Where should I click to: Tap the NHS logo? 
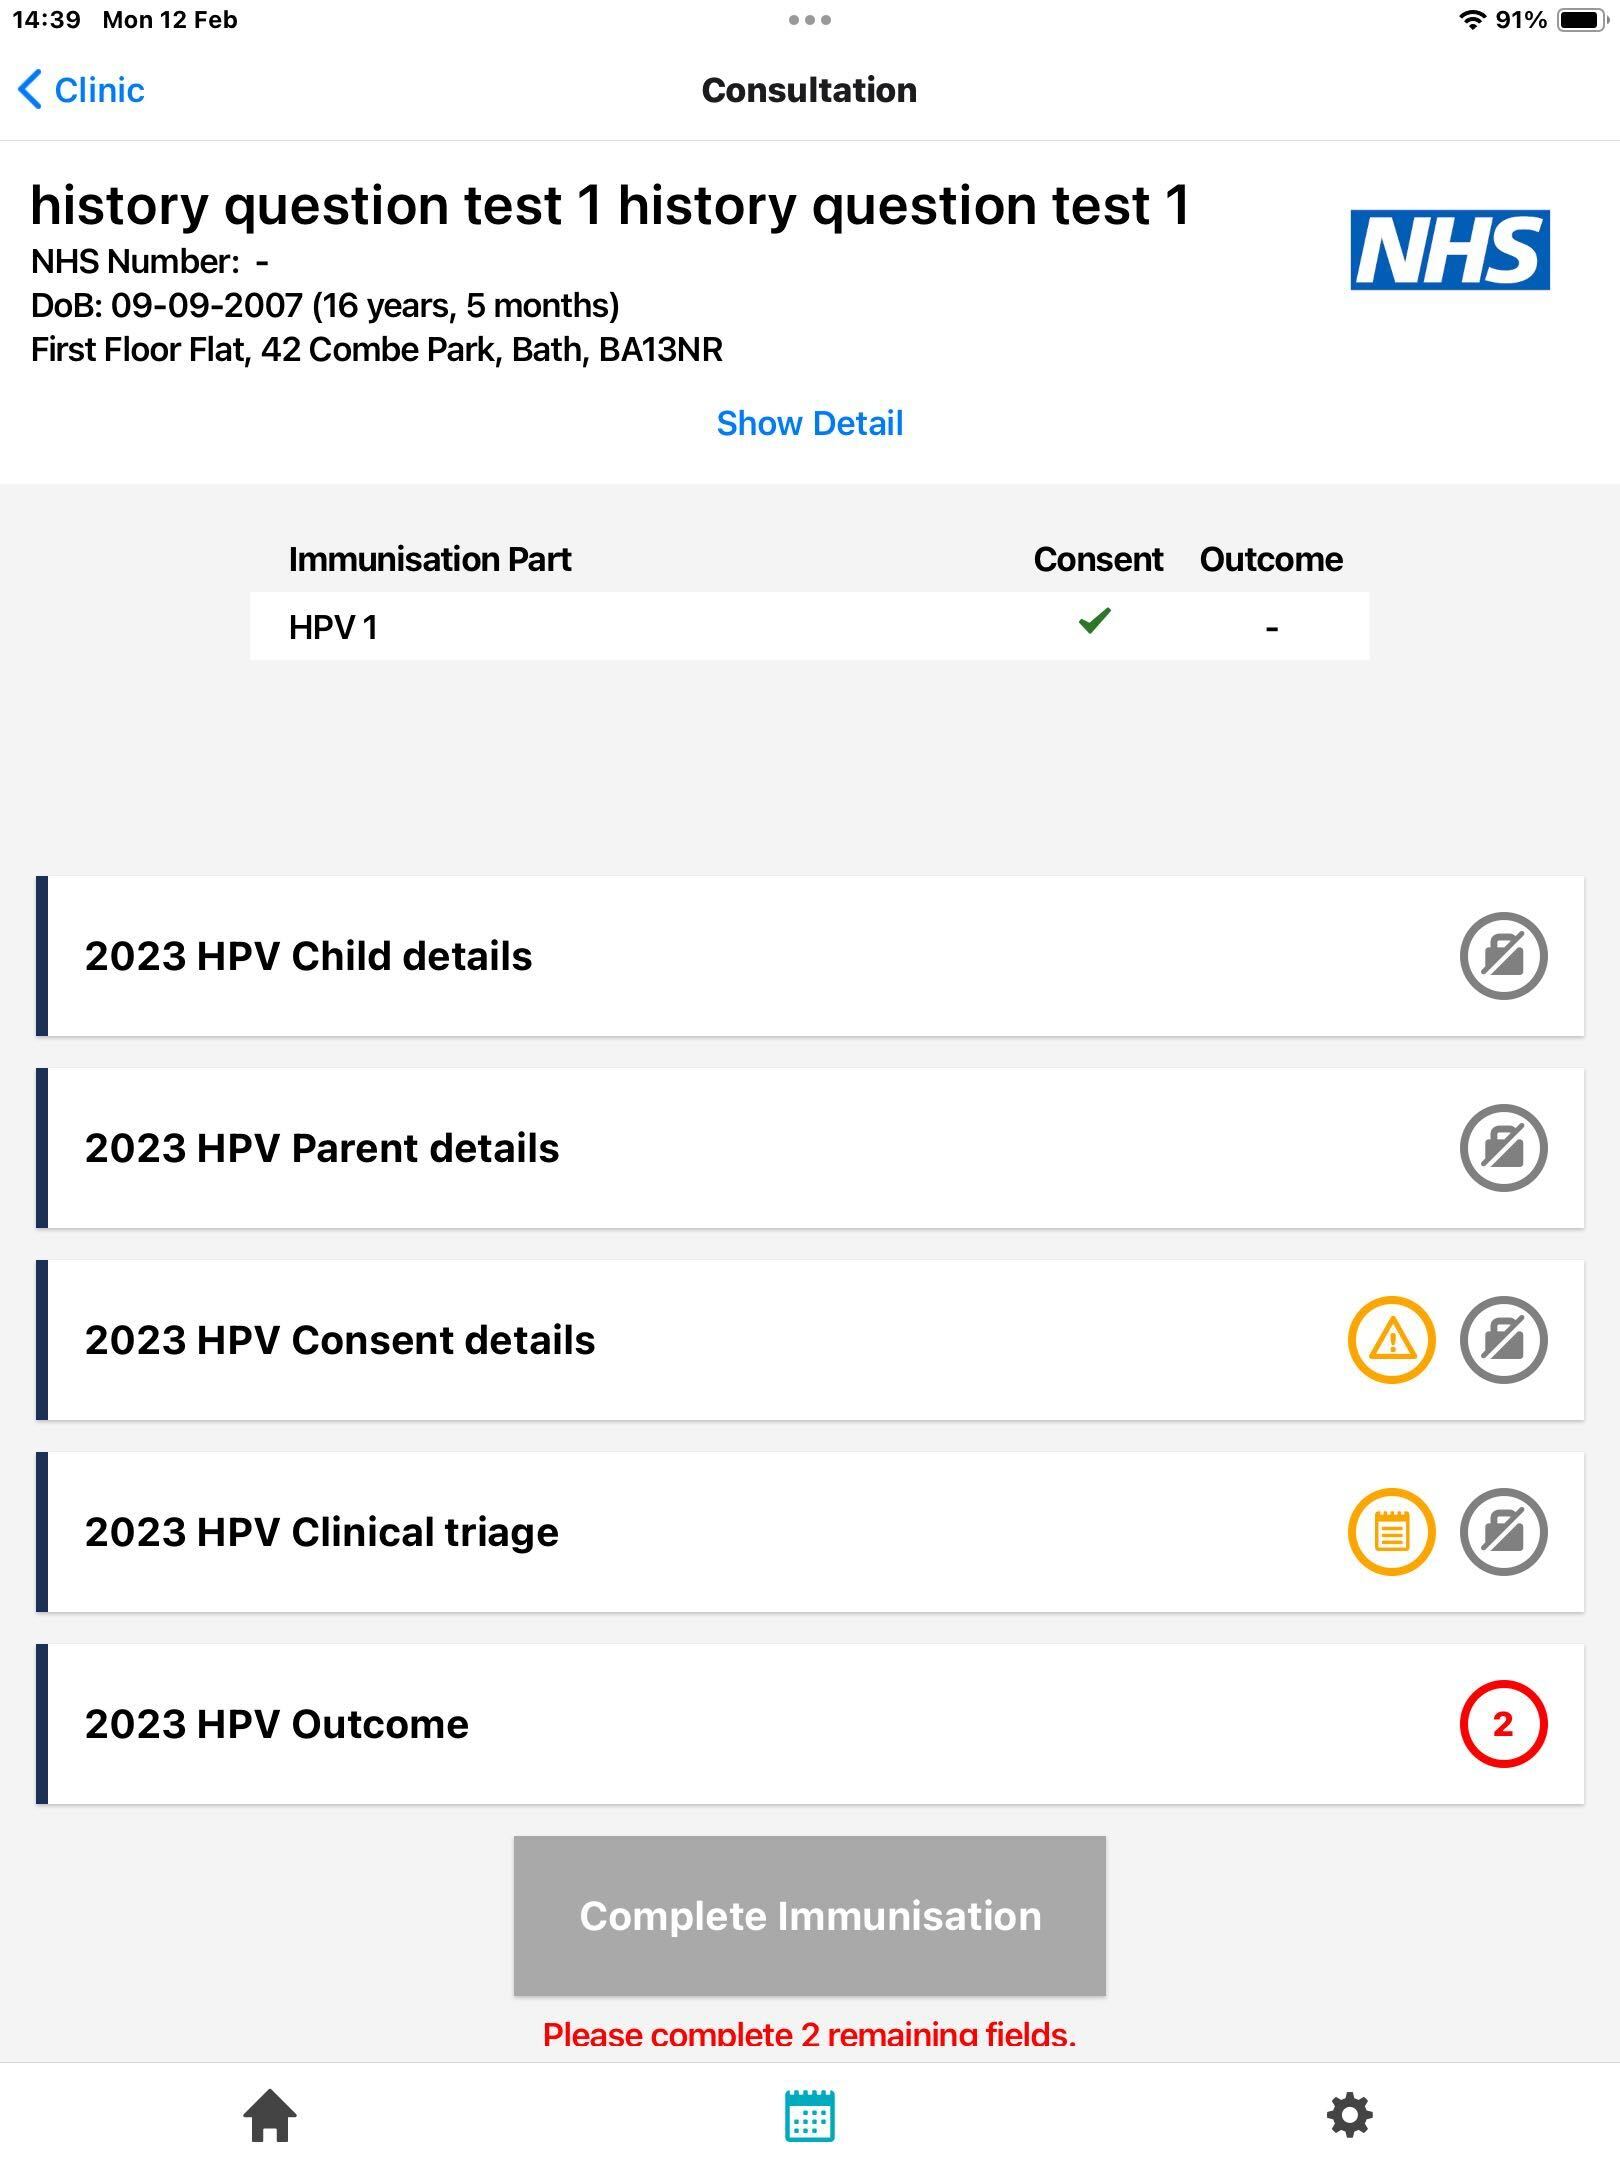1449,250
